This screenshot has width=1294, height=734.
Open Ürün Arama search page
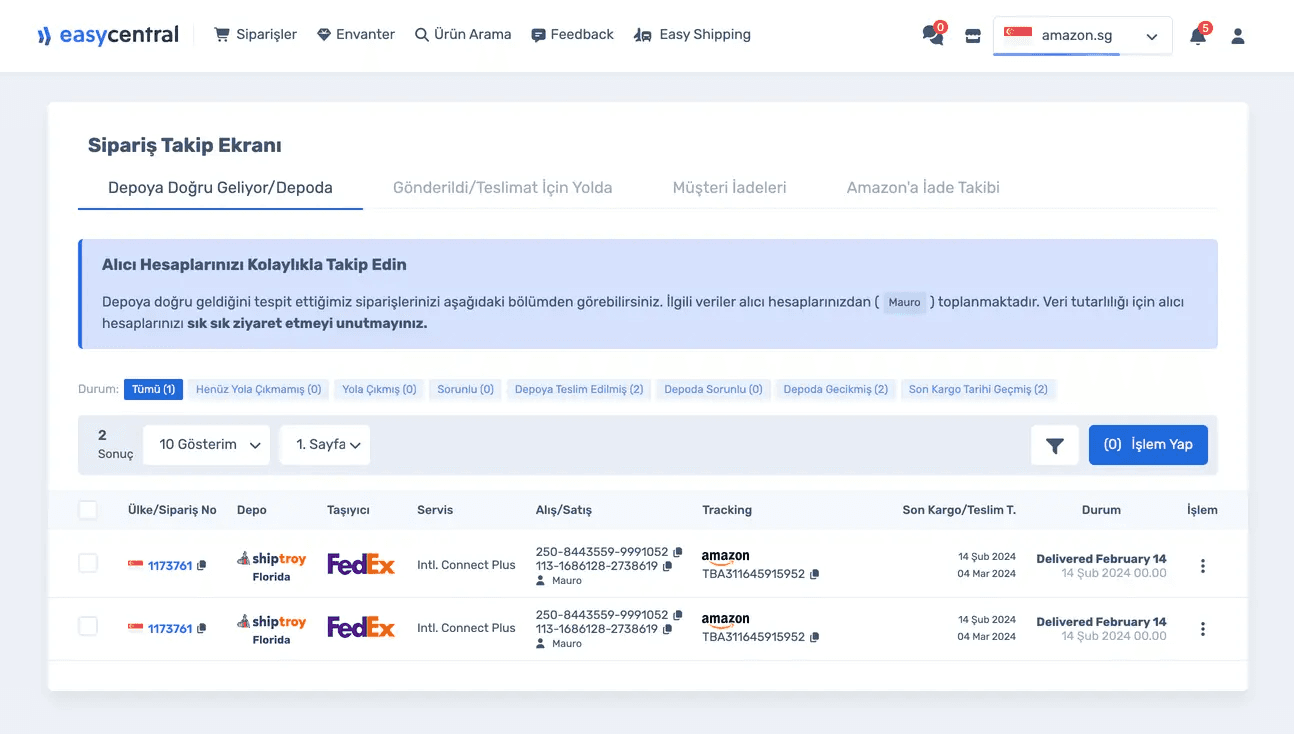click(x=463, y=35)
